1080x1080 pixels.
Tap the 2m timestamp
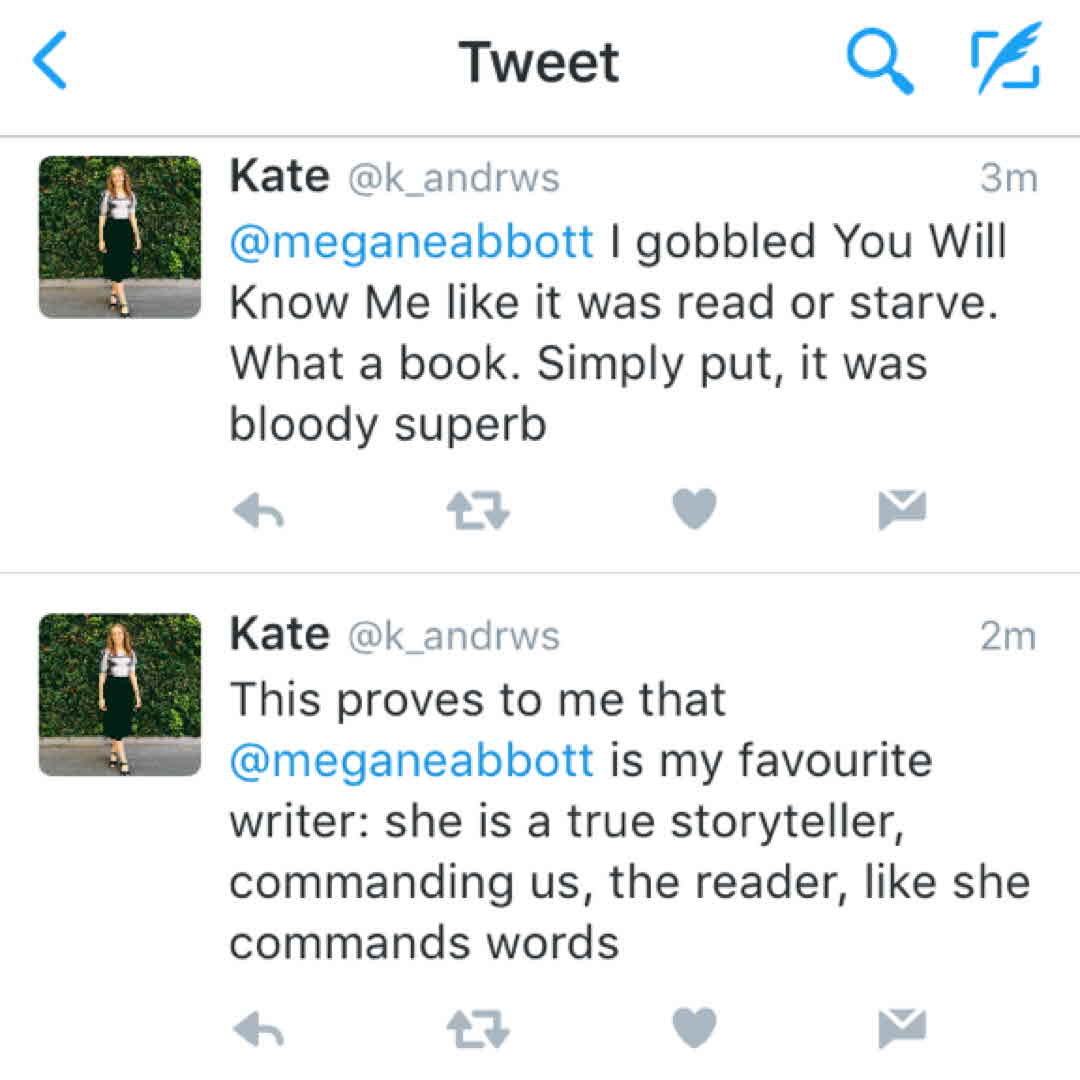pyautogui.click(x=1009, y=636)
